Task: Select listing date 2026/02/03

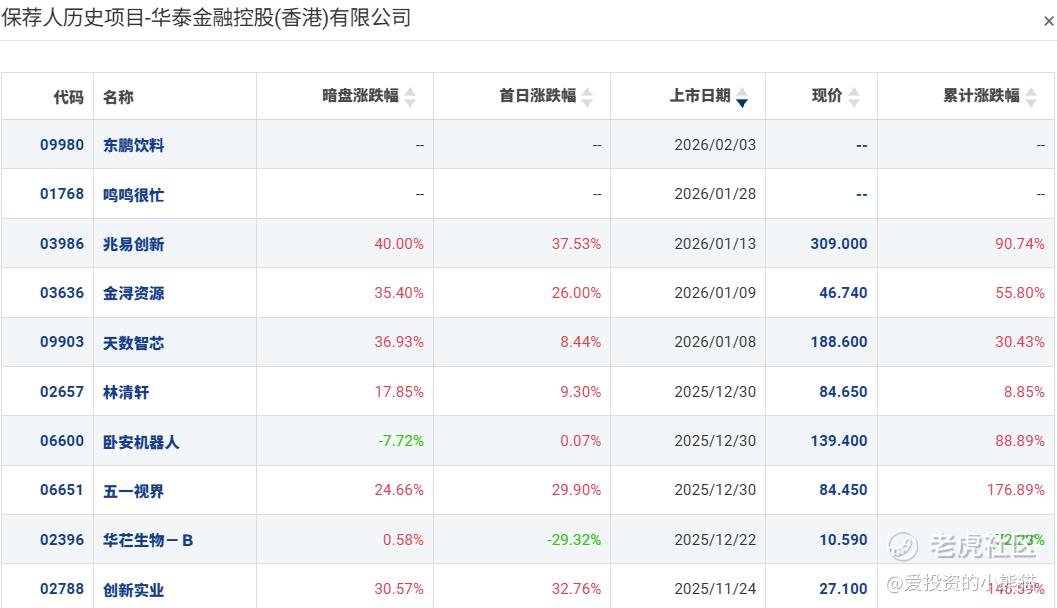Action: tap(715, 145)
